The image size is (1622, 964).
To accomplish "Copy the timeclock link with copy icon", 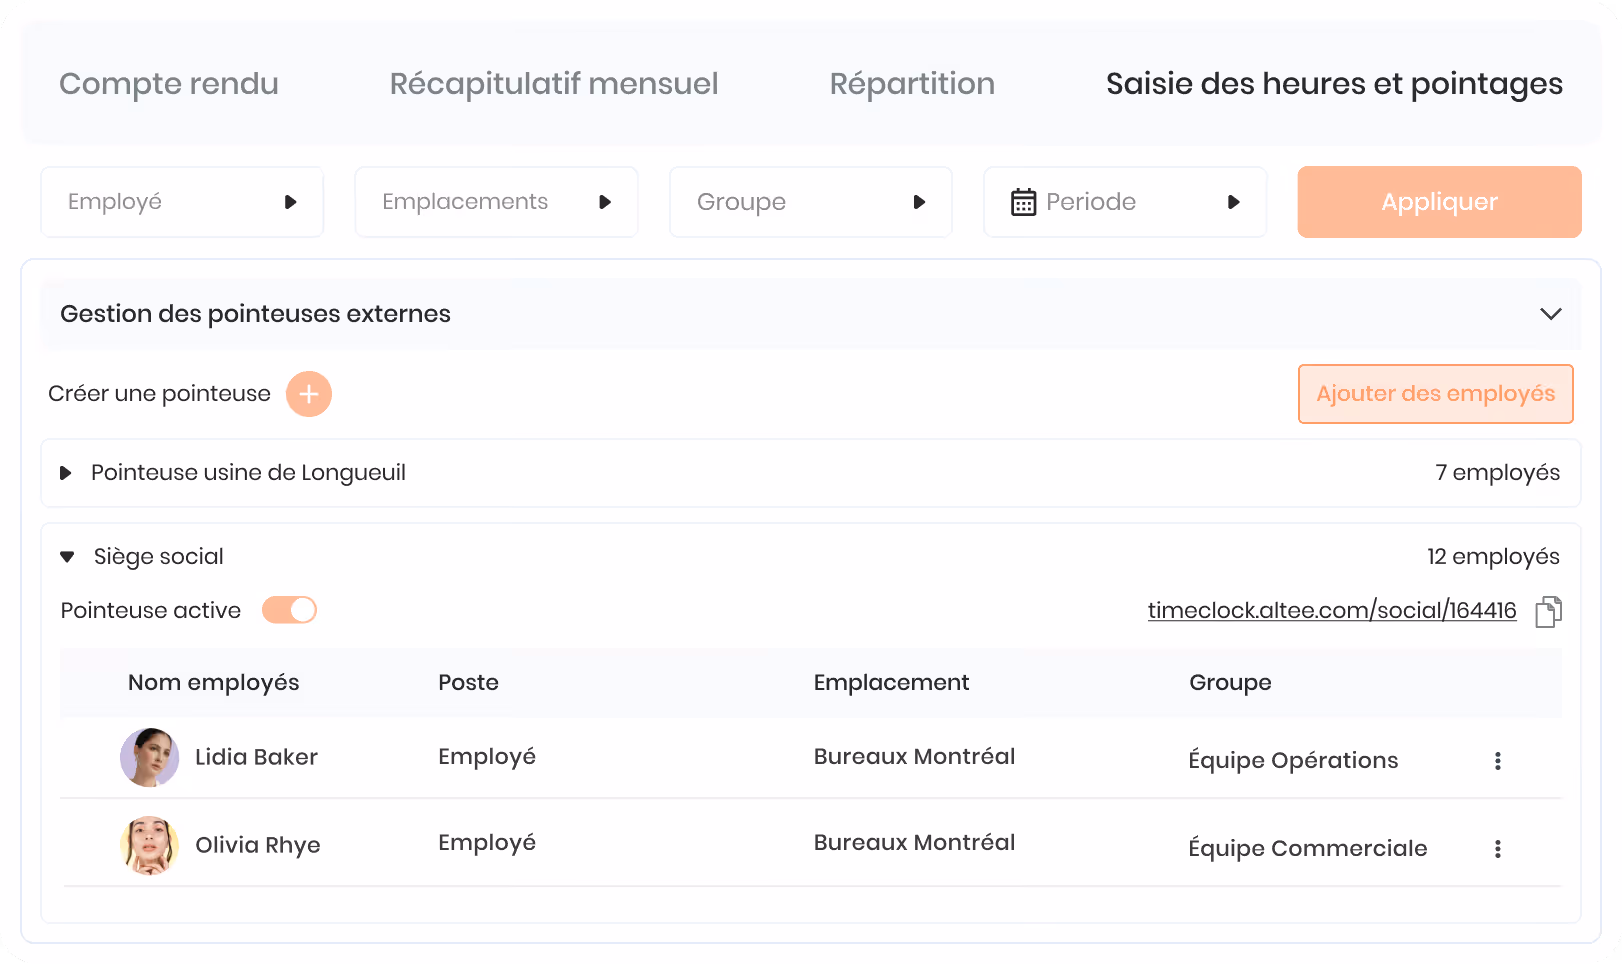I will 1548,611.
